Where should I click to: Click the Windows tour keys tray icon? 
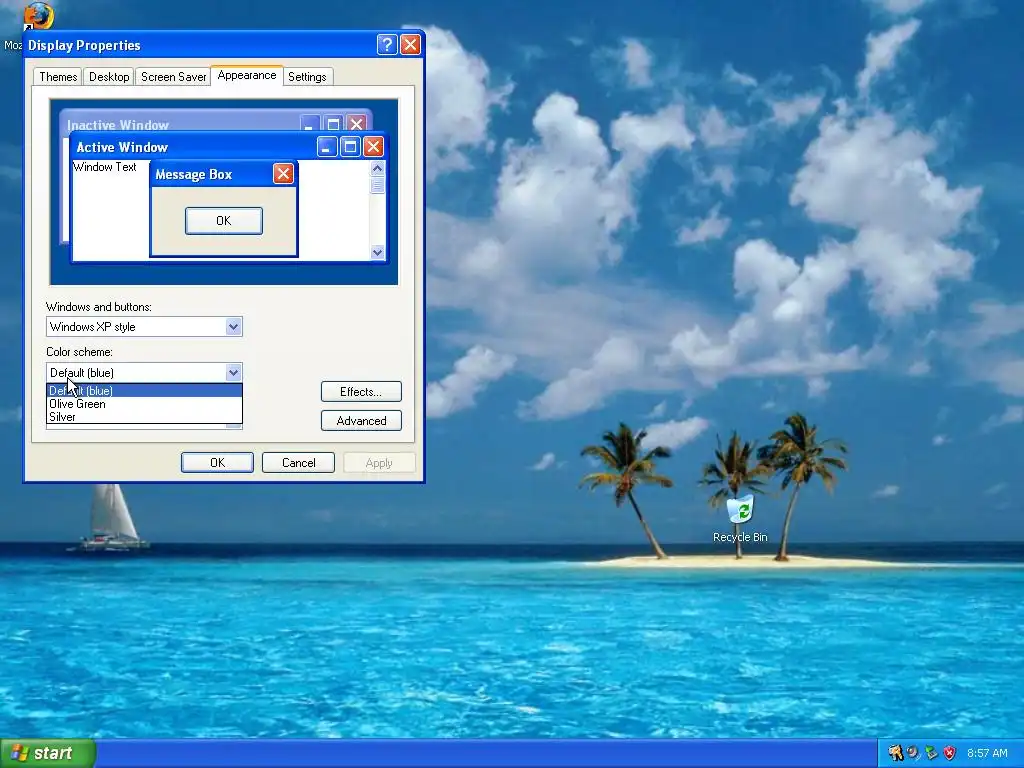(x=895, y=753)
